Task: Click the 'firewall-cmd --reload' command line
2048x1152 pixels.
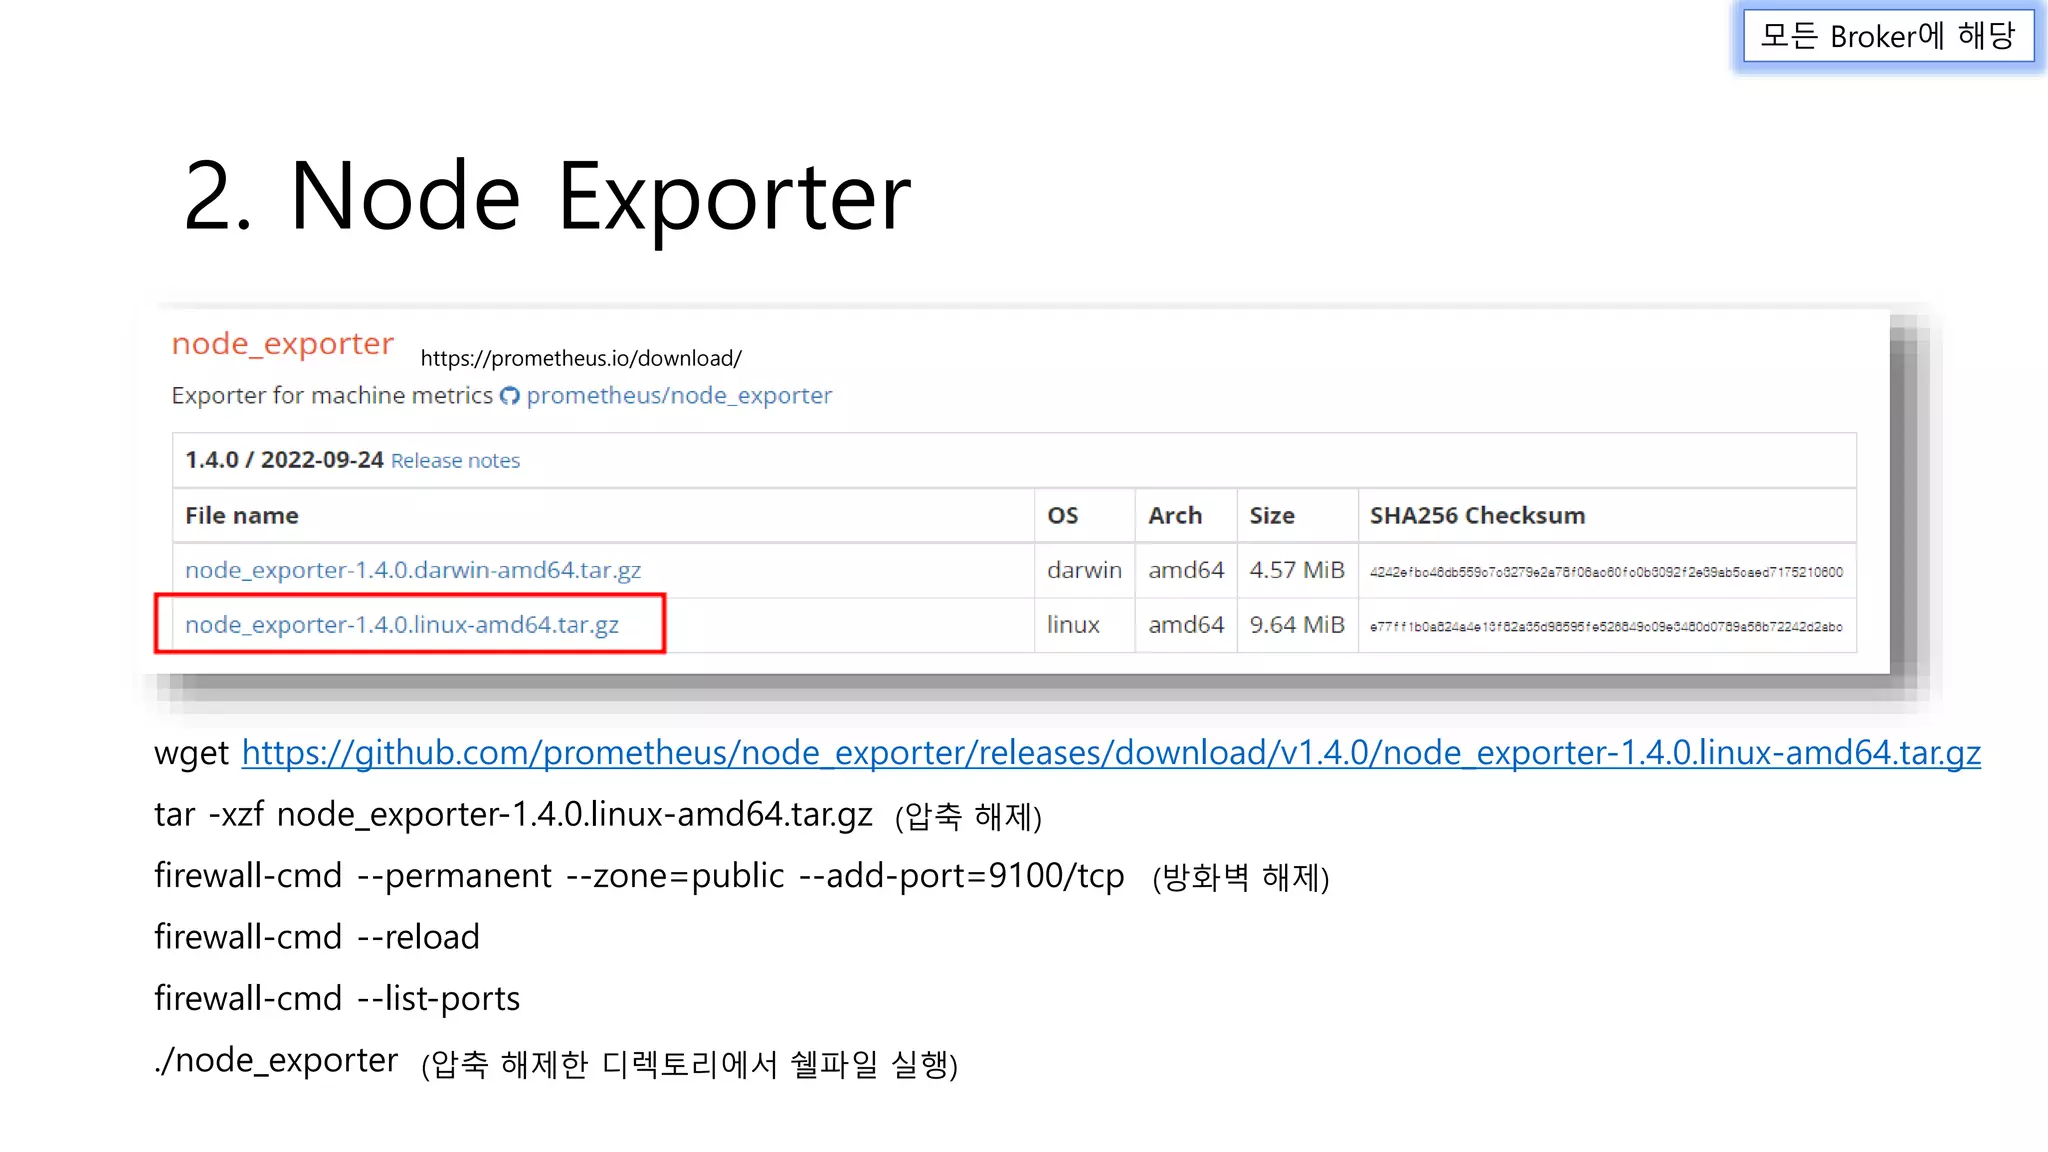Action: click(316, 938)
